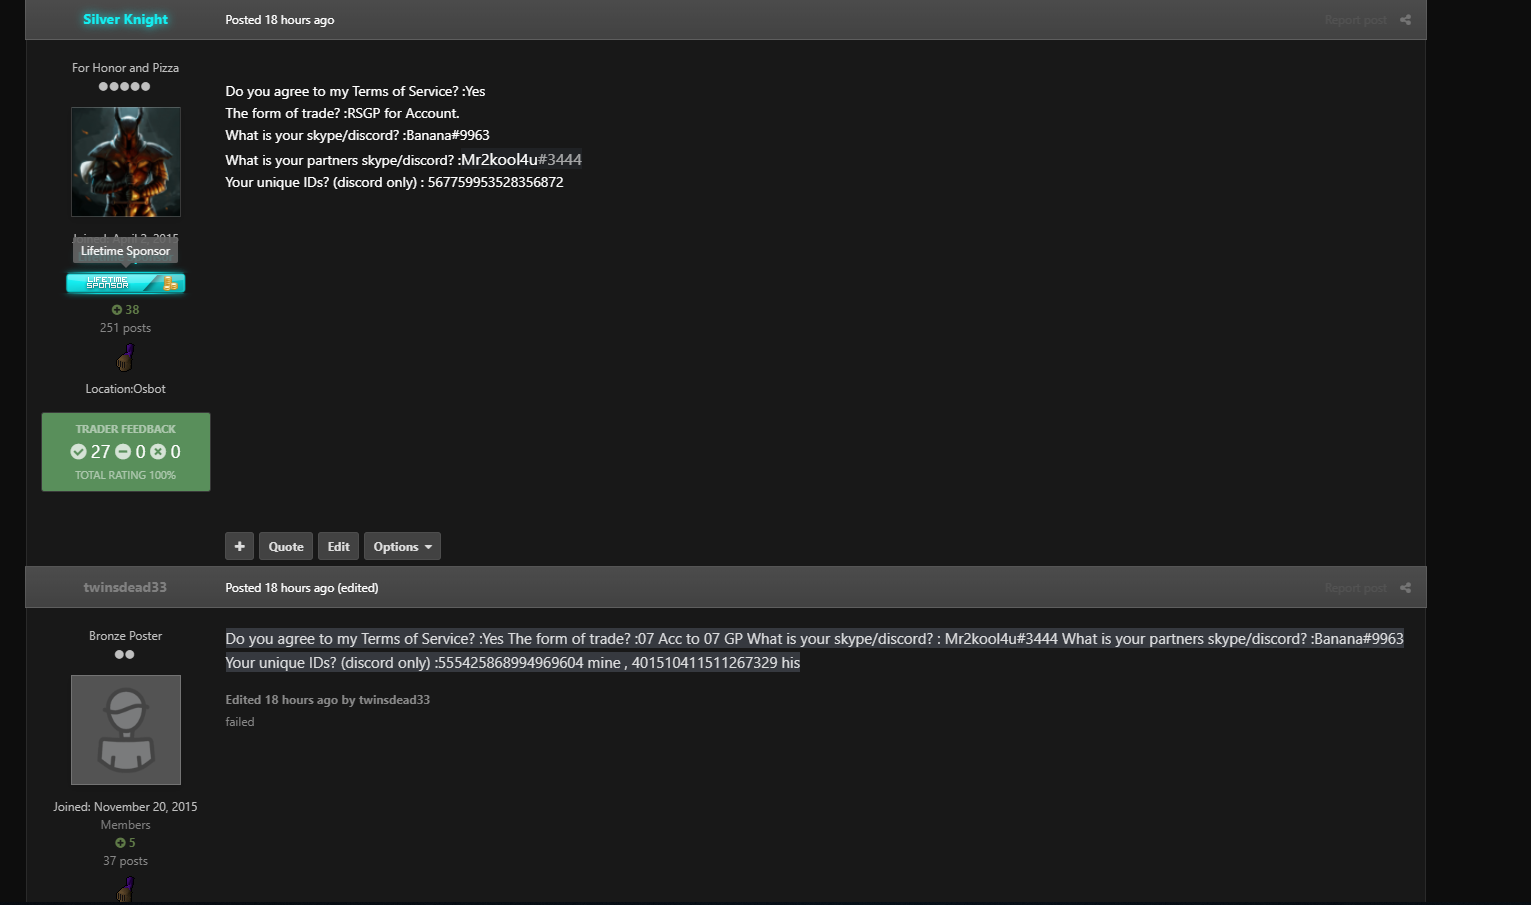Click Silver Knight's five rank dots
Viewport: 1531px width, 905px height.
click(x=125, y=87)
